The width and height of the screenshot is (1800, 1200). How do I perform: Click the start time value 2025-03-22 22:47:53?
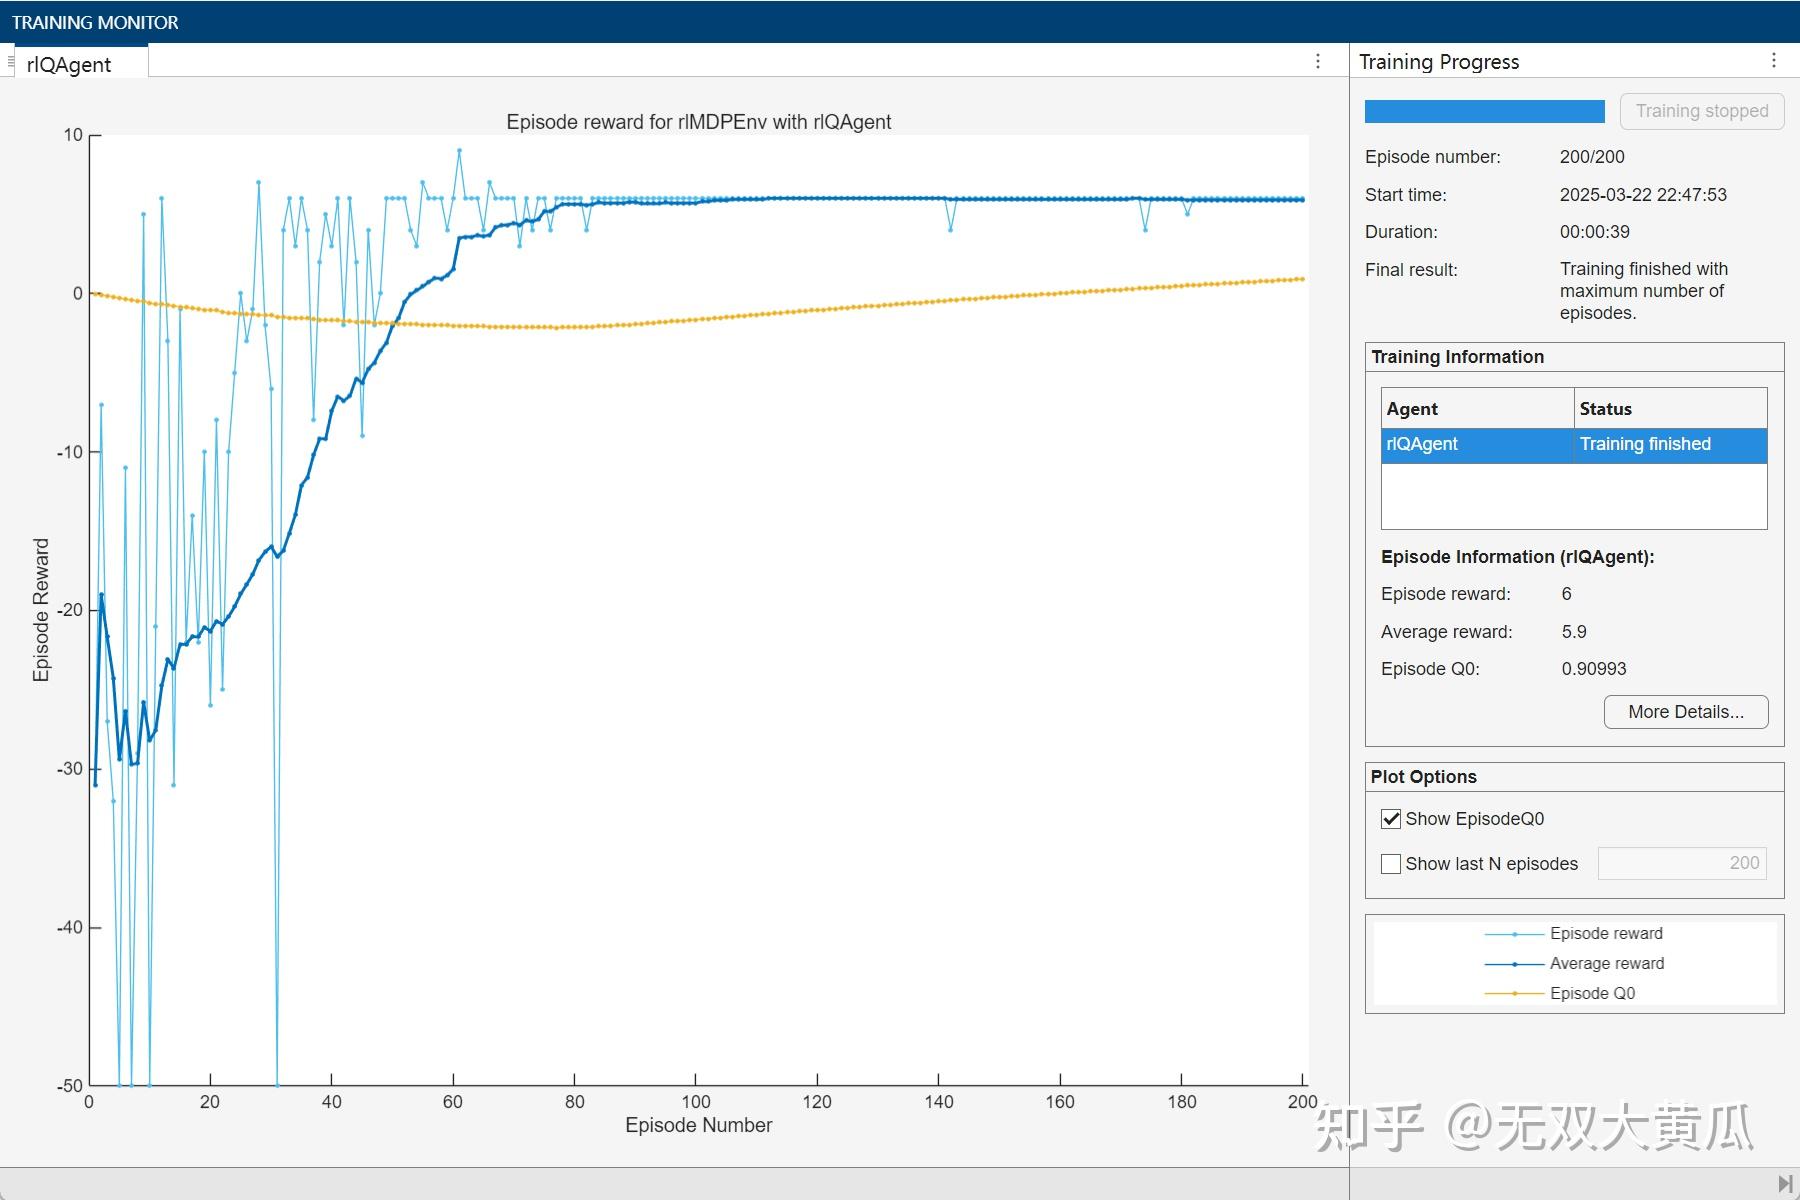pos(1643,195)
